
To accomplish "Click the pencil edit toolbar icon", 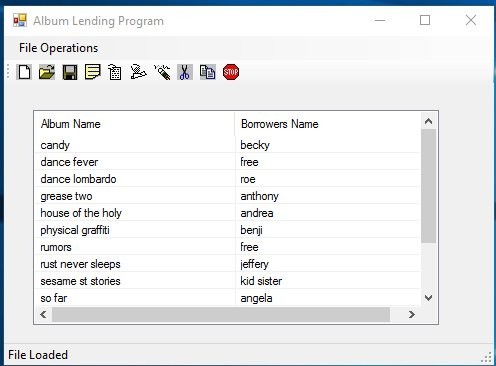I will (162, 72).
